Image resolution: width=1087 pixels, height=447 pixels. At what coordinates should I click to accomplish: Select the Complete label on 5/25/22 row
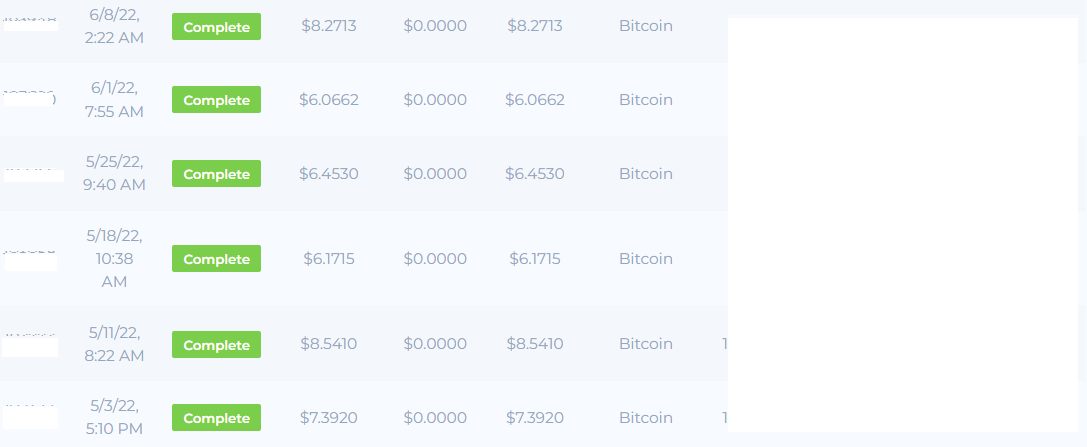pyautogui.click(x=216, y=173)
